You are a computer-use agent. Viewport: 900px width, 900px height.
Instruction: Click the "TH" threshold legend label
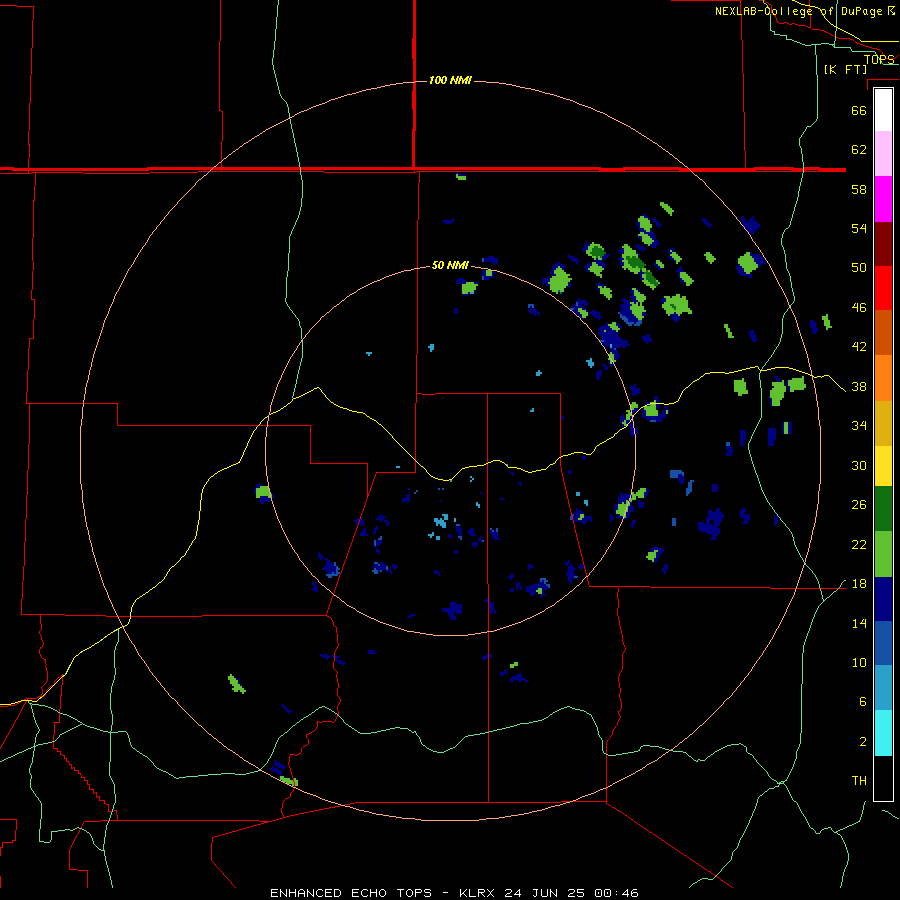point(859,781)
